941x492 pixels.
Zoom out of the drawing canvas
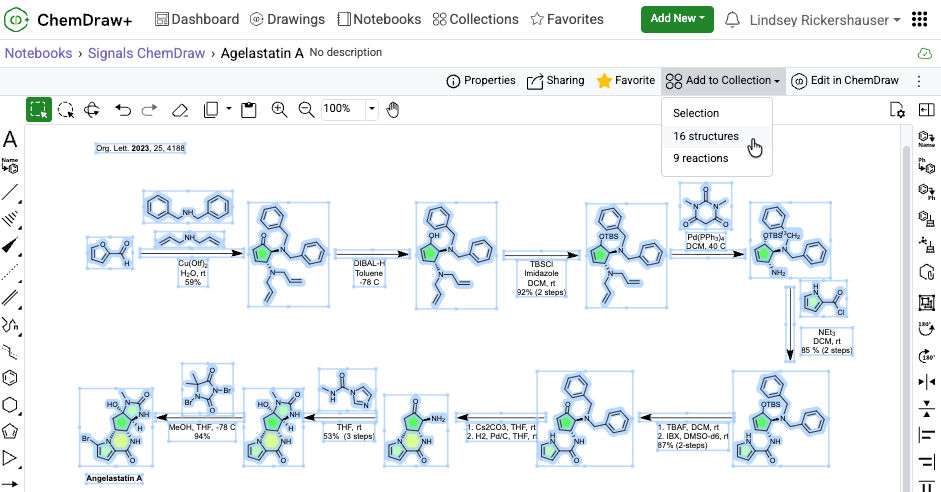tap(306, 109)
